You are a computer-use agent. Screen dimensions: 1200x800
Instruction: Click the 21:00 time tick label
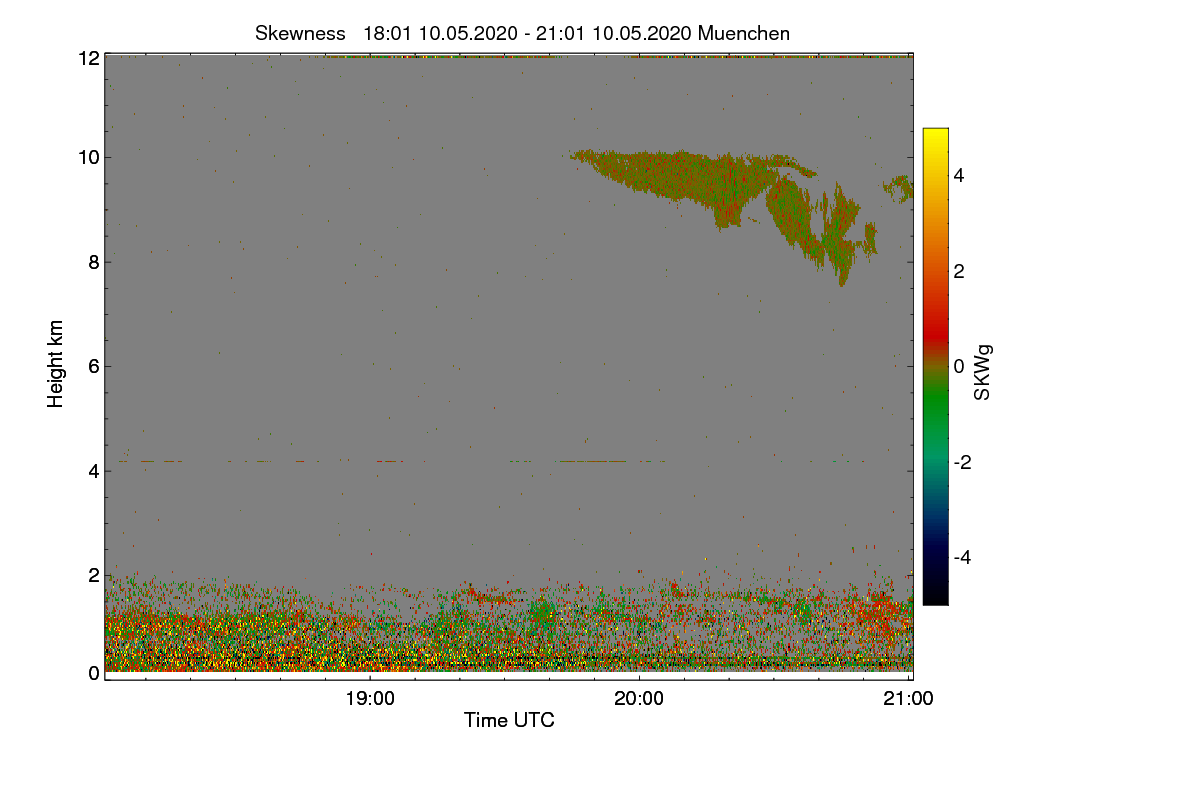click(908, 699)
